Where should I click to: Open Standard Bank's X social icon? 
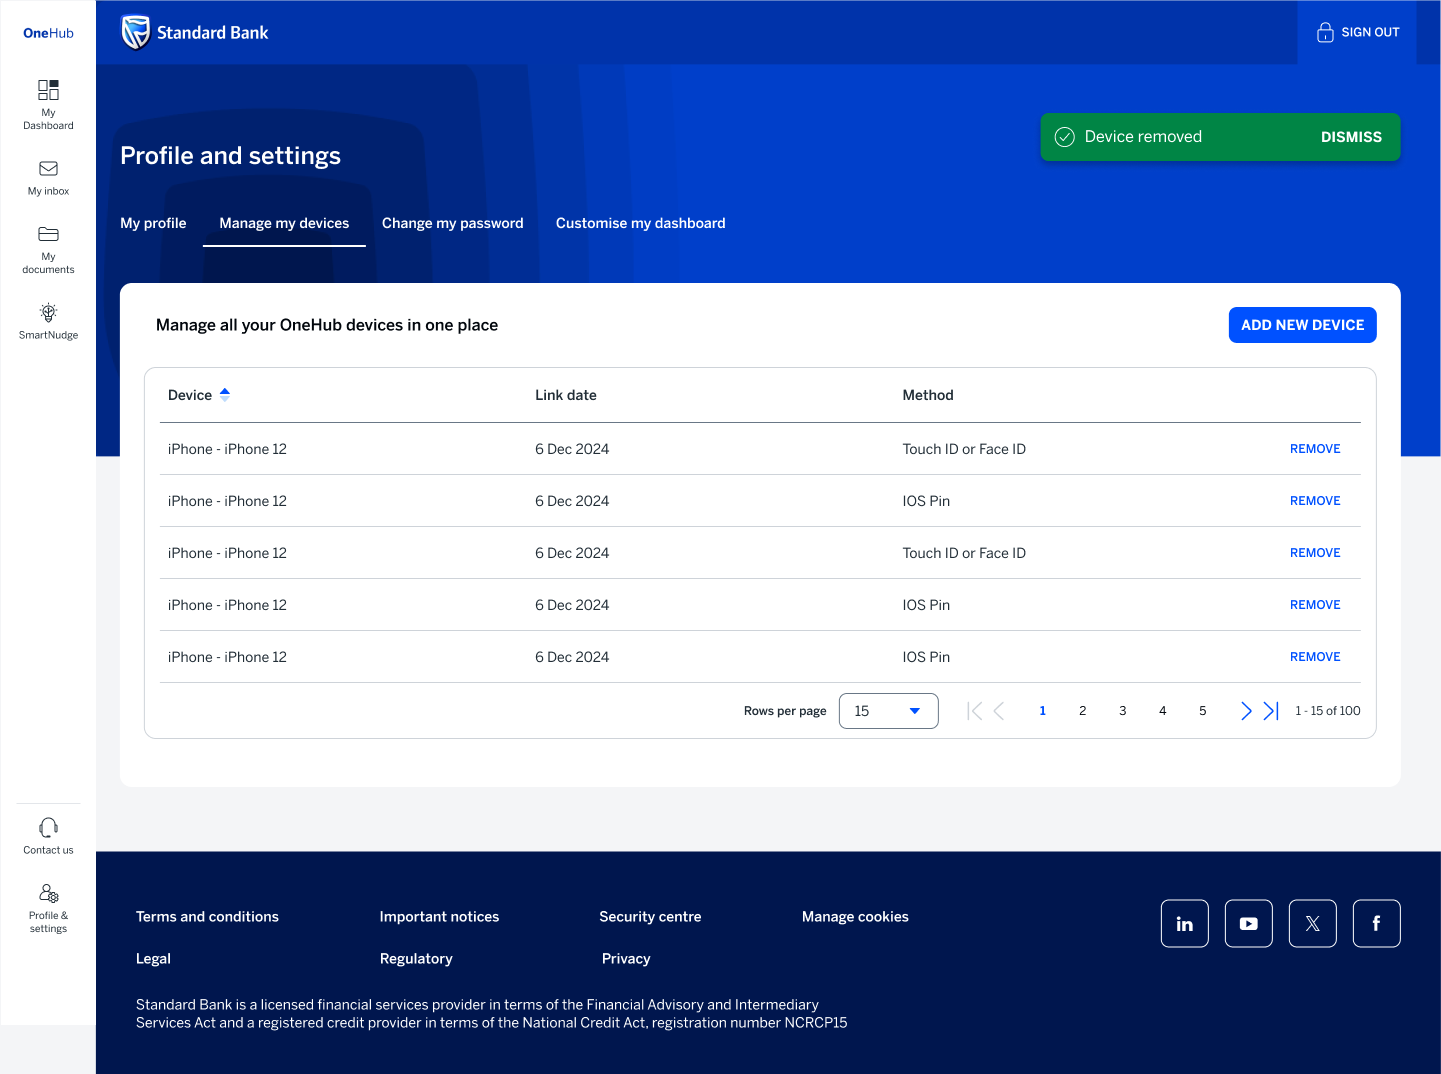point(1312,923)
